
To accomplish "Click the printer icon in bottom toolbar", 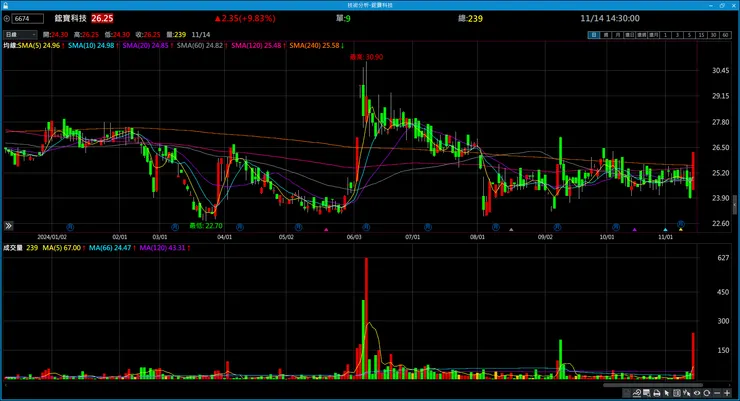I will pos(656,393).
